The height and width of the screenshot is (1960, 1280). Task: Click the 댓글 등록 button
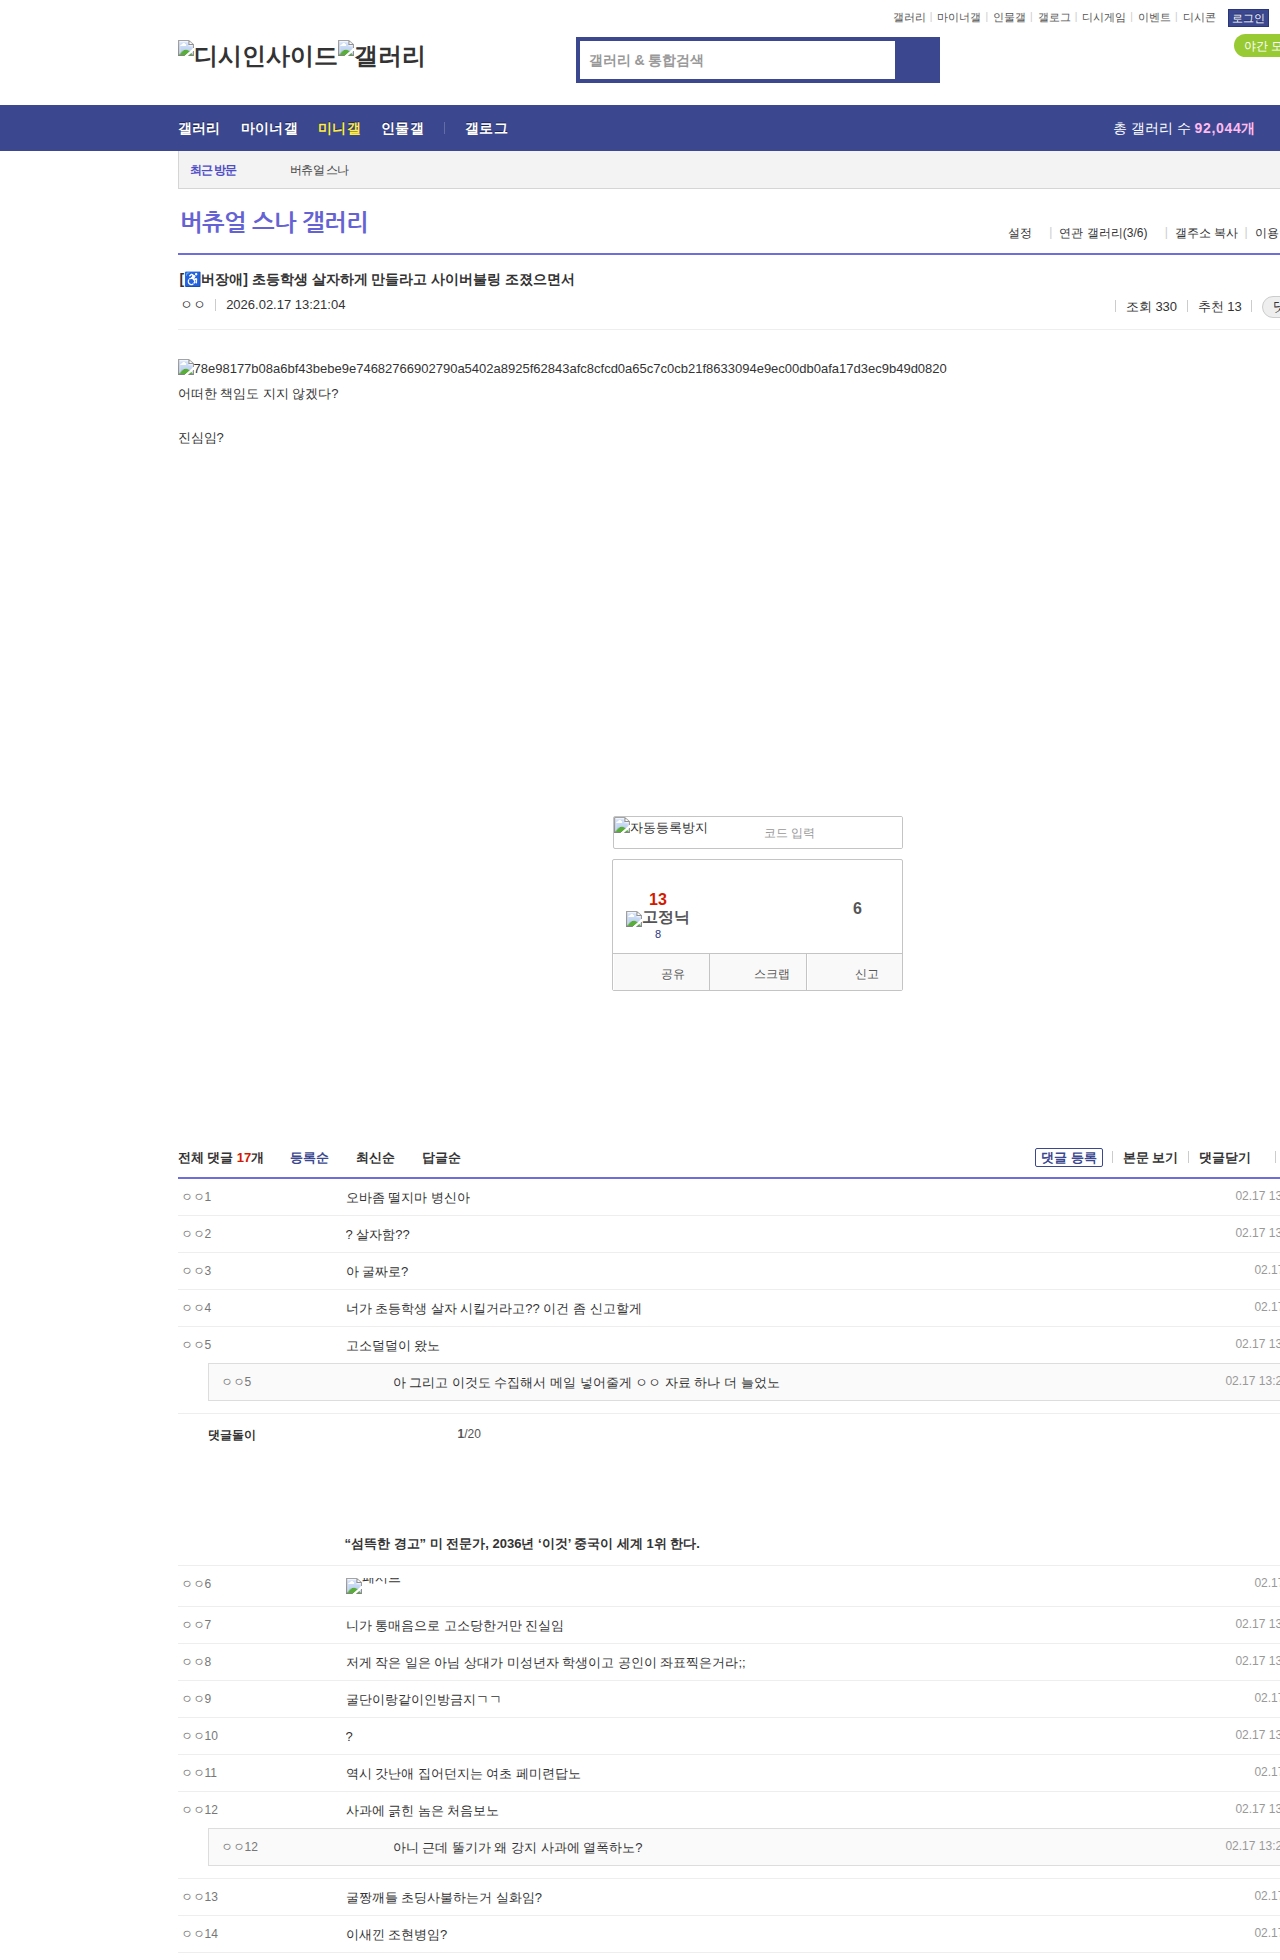coord(1069,1158)
